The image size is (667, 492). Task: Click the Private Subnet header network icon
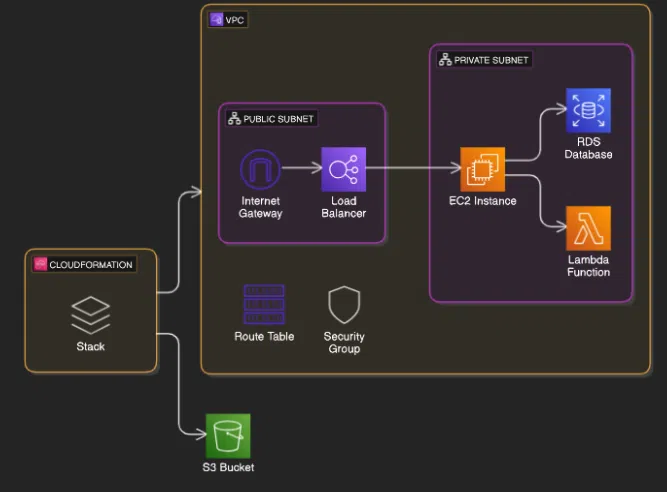click(445, 60)
